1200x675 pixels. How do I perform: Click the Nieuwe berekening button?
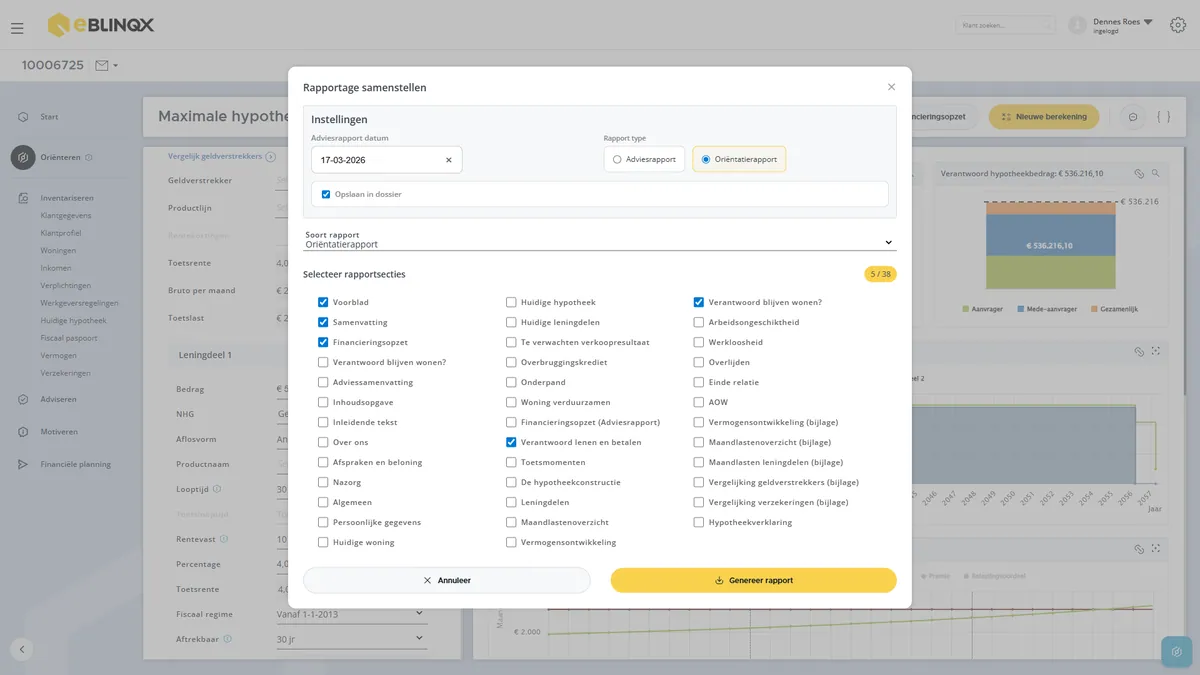point(1044,117)
